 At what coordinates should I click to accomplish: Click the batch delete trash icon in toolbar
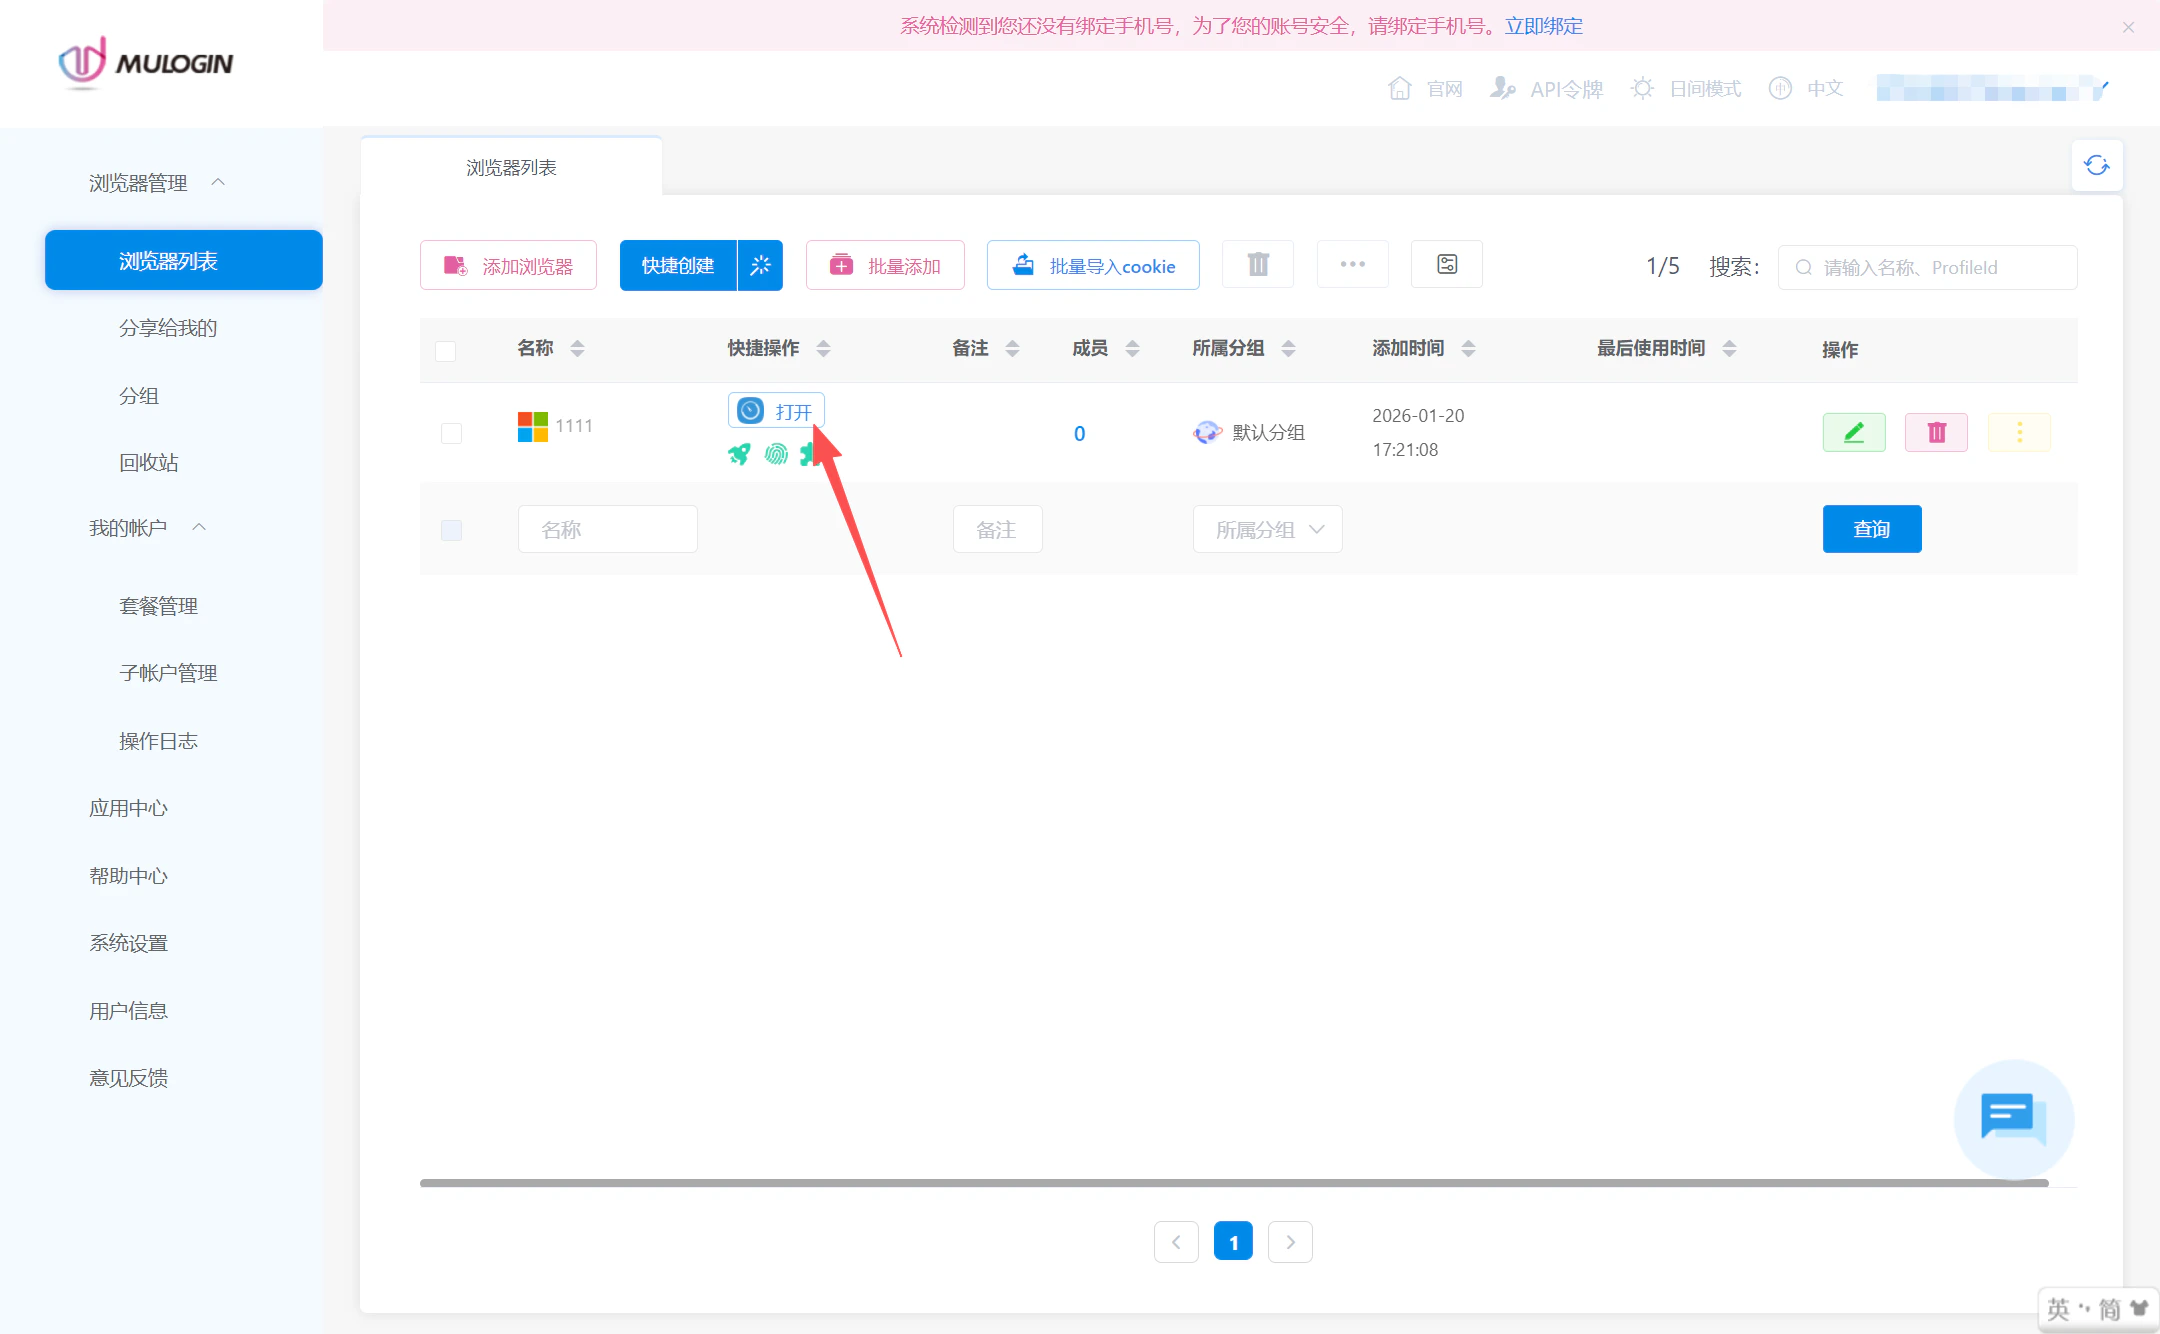click(x=1257, y=264)
